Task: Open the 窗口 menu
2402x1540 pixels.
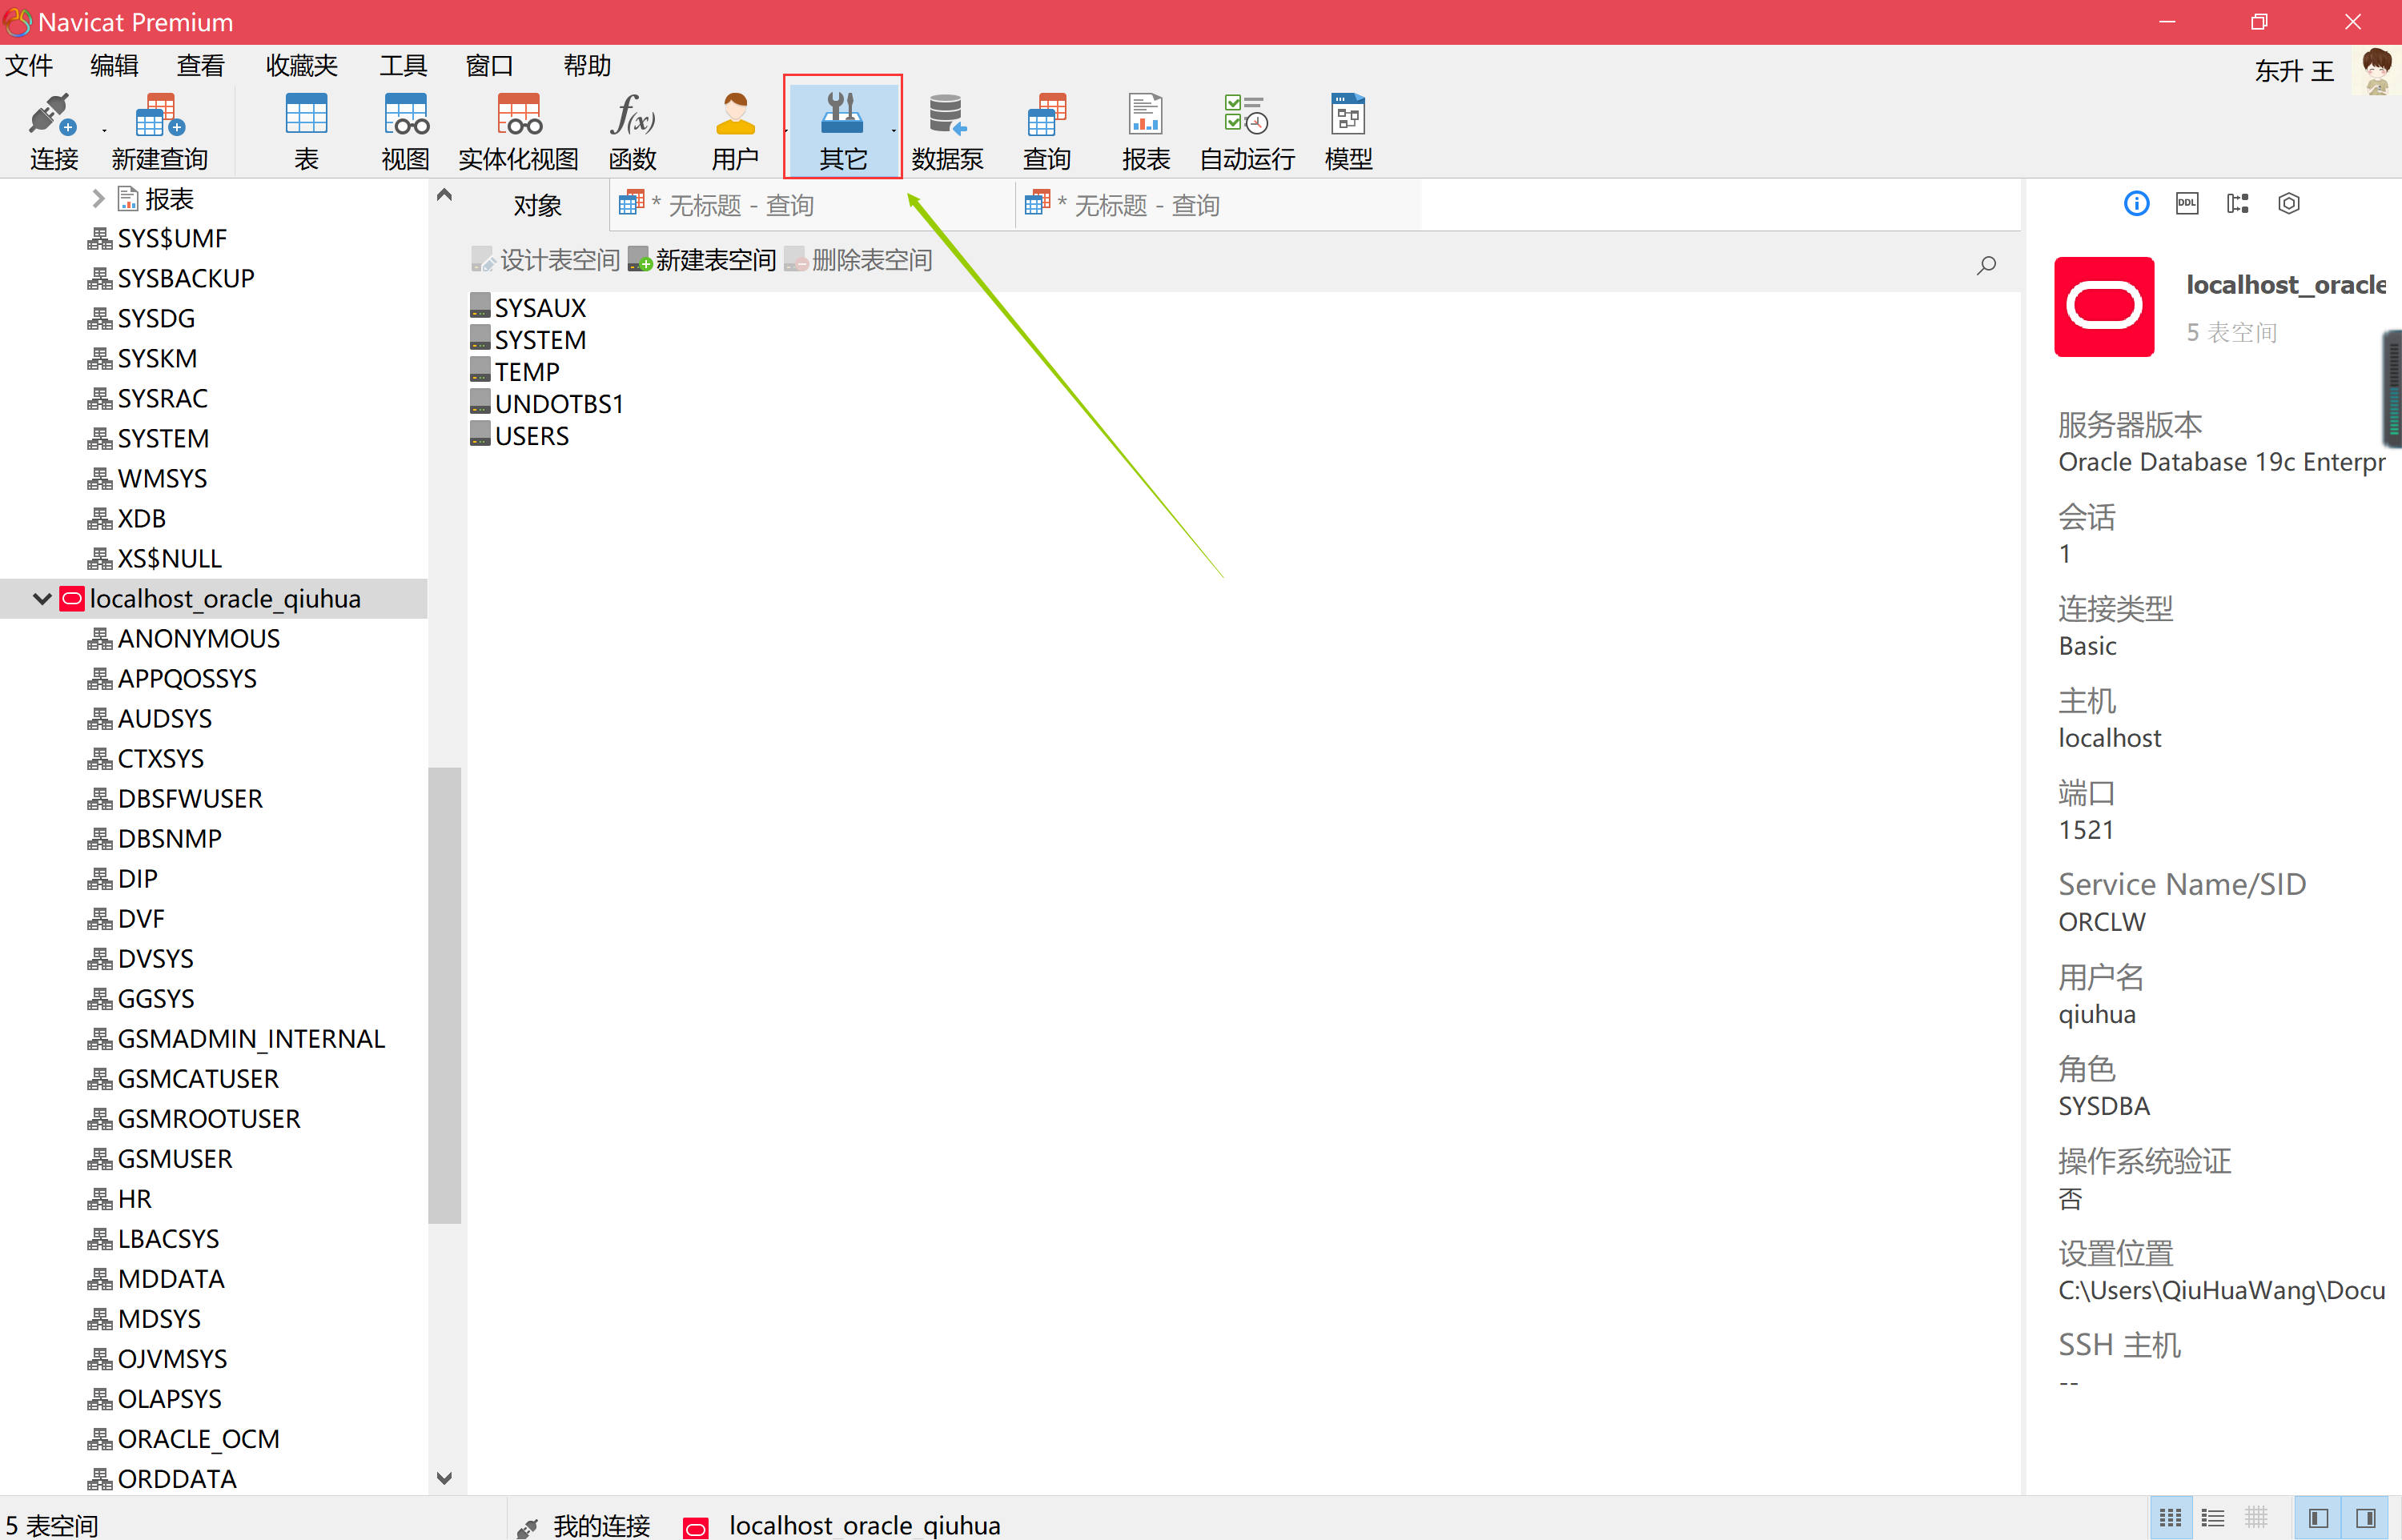Action: click(x=489, y=66)
